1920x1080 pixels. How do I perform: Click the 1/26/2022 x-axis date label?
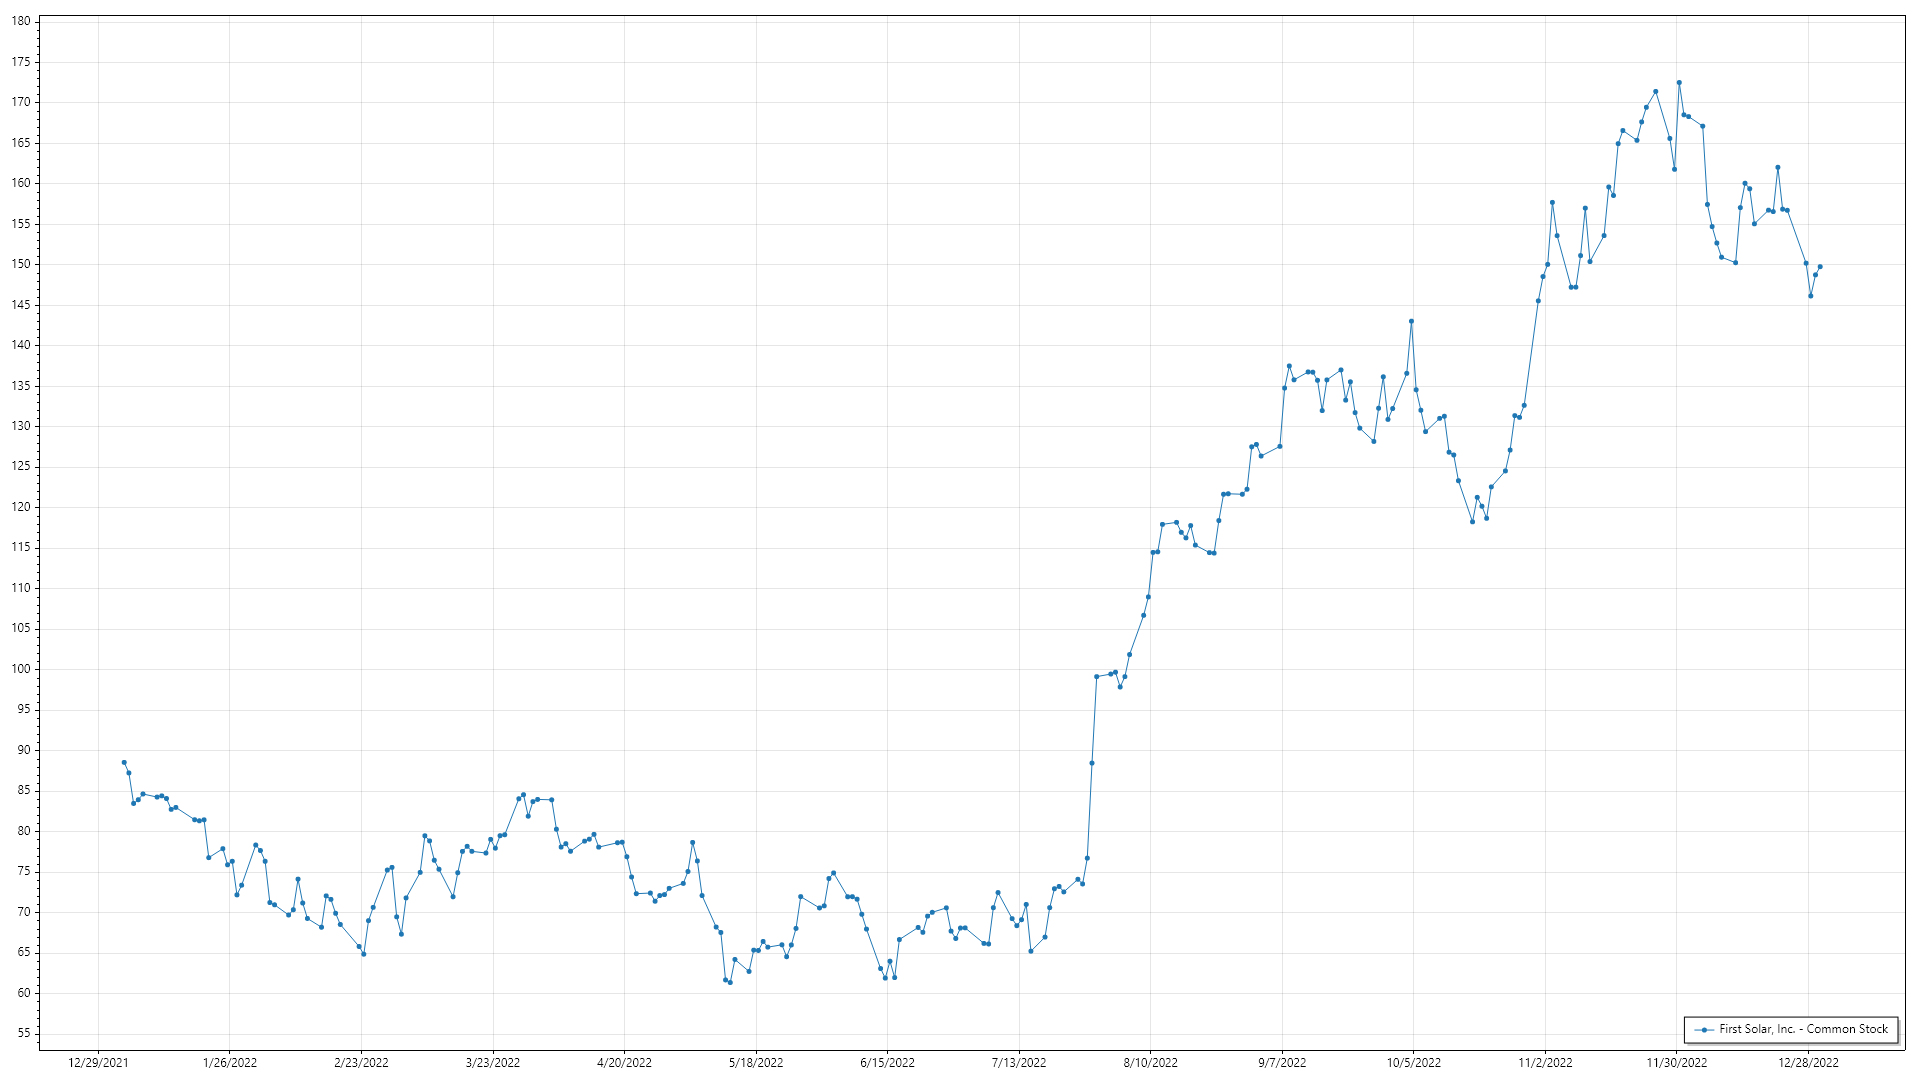coord(230,1063)
